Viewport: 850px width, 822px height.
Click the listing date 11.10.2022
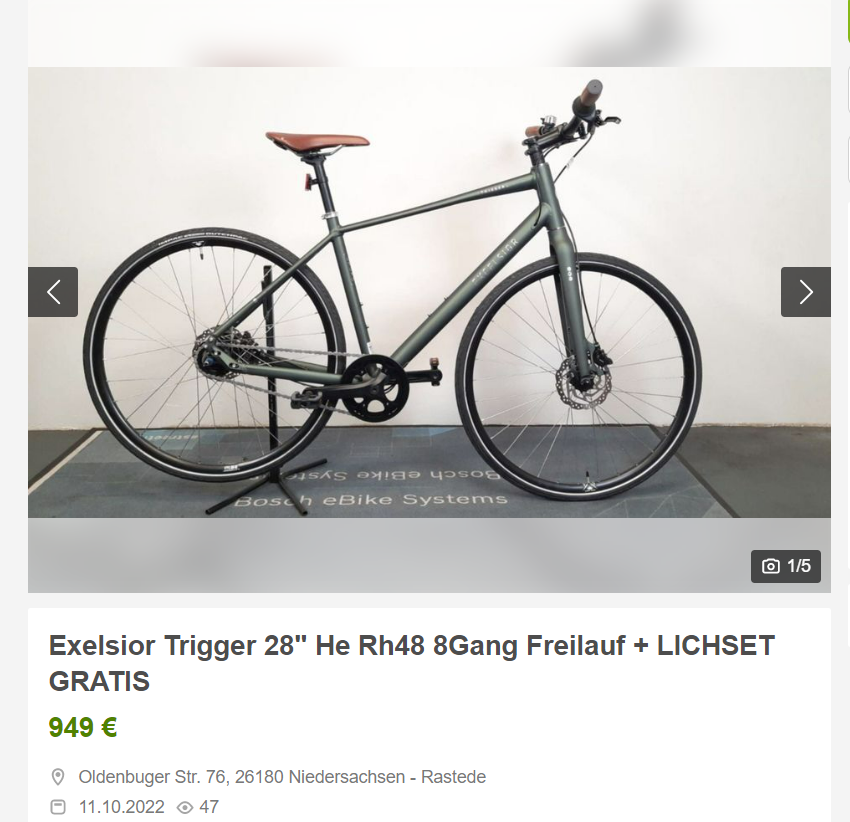pos(121,807)
